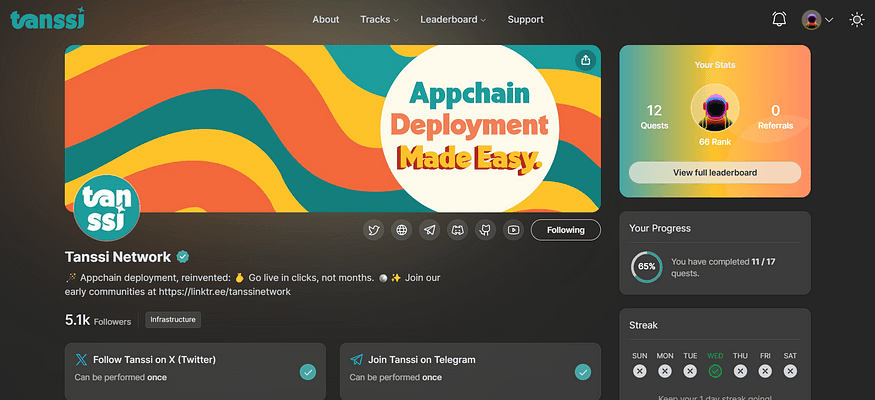The image size is (875, 400).
Task: Click the 12 Quests stat
Action: click(x=654, y=117)
